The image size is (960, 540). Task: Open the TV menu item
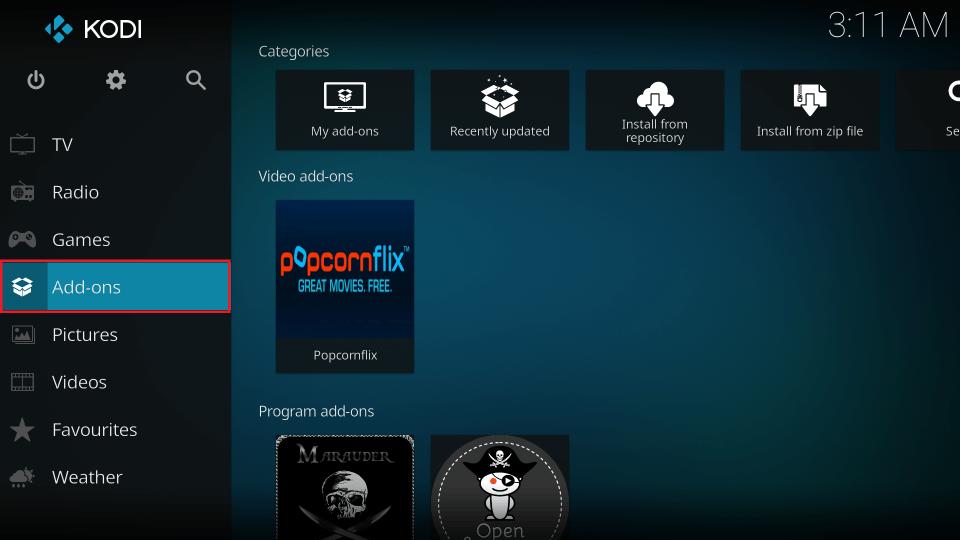coord(116,144)
